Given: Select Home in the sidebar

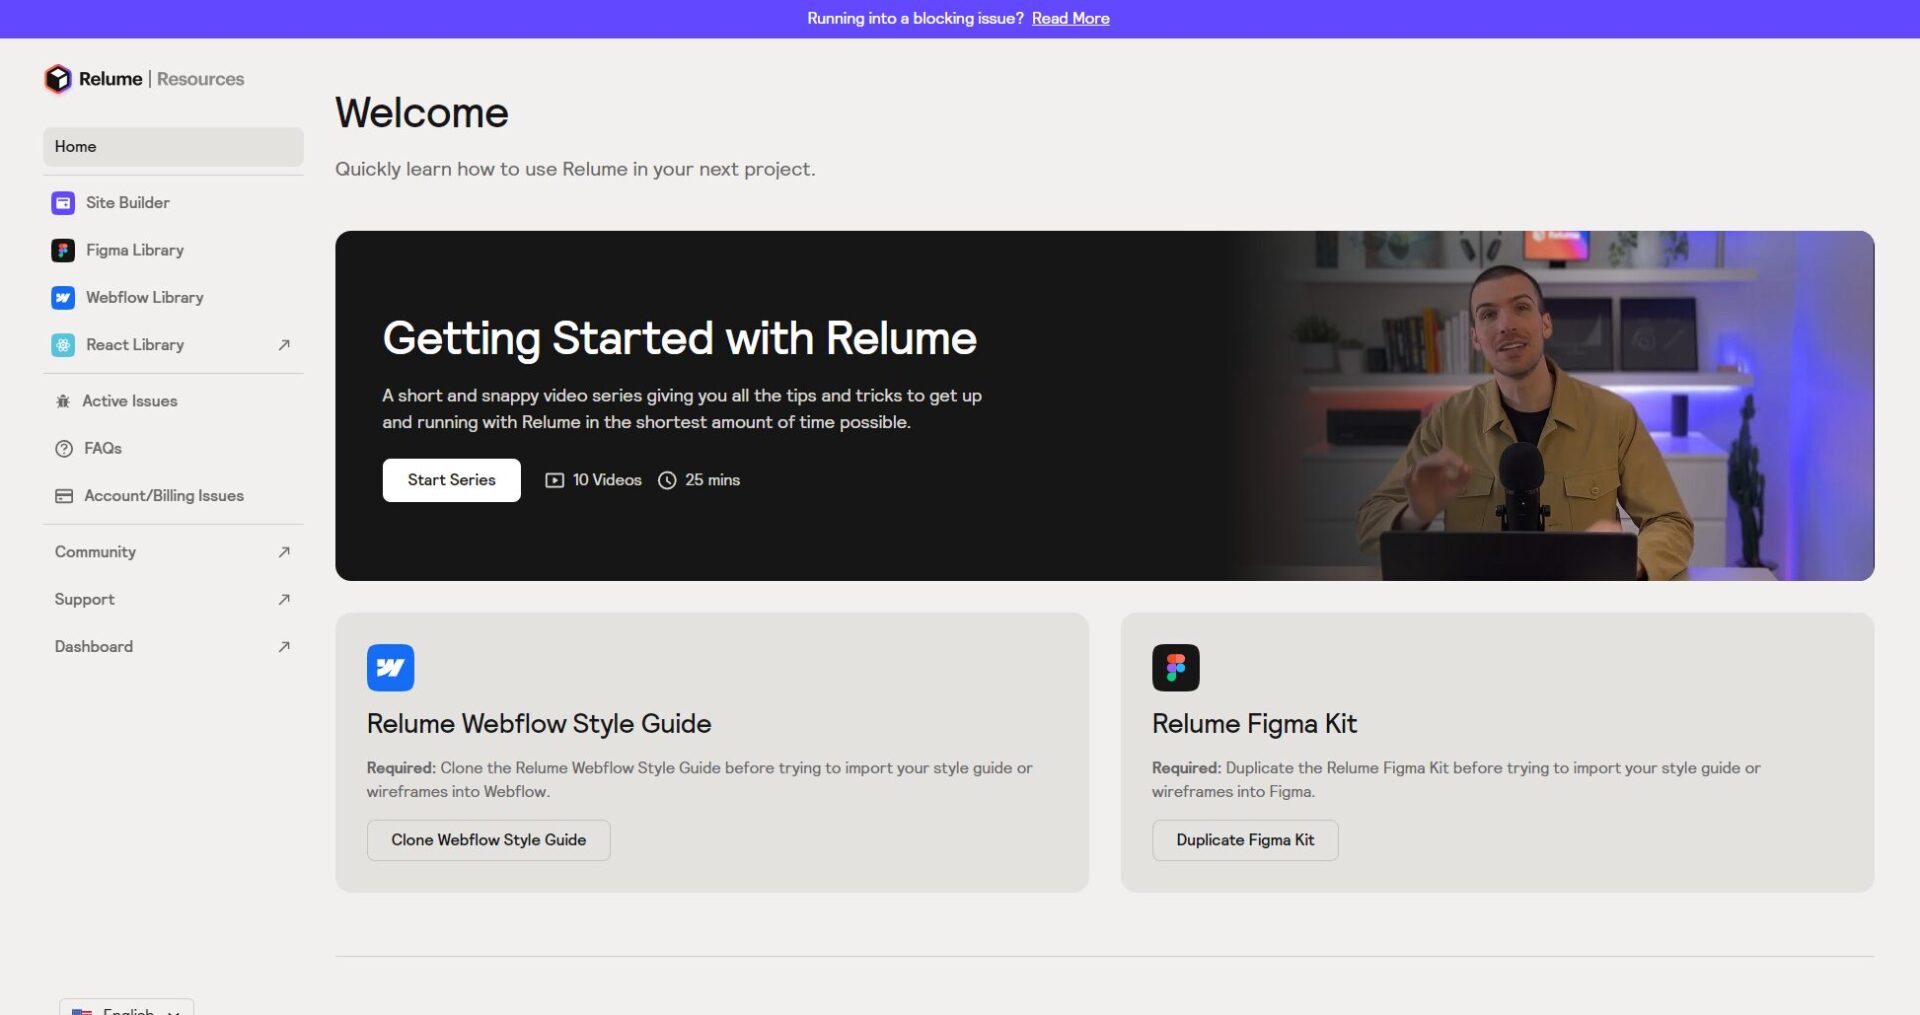Looking at the screenshot, I should (x=173, y=147).
